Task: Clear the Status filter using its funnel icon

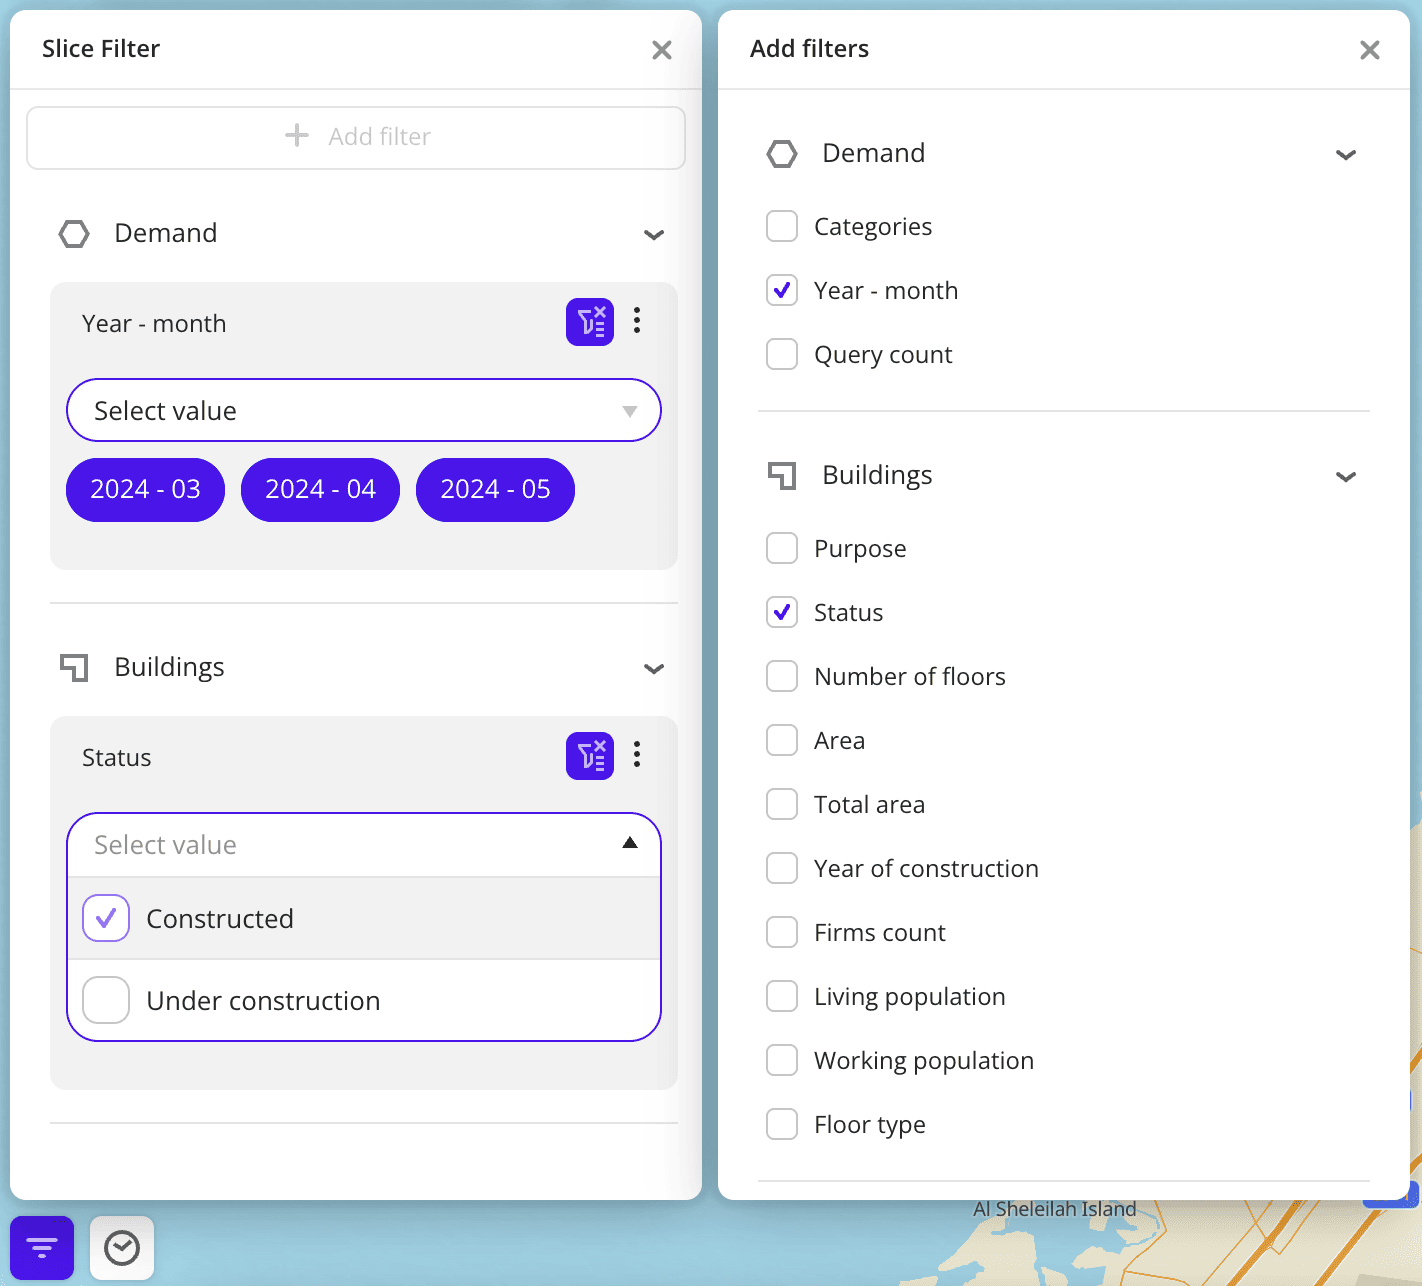Action: (590, 756)
